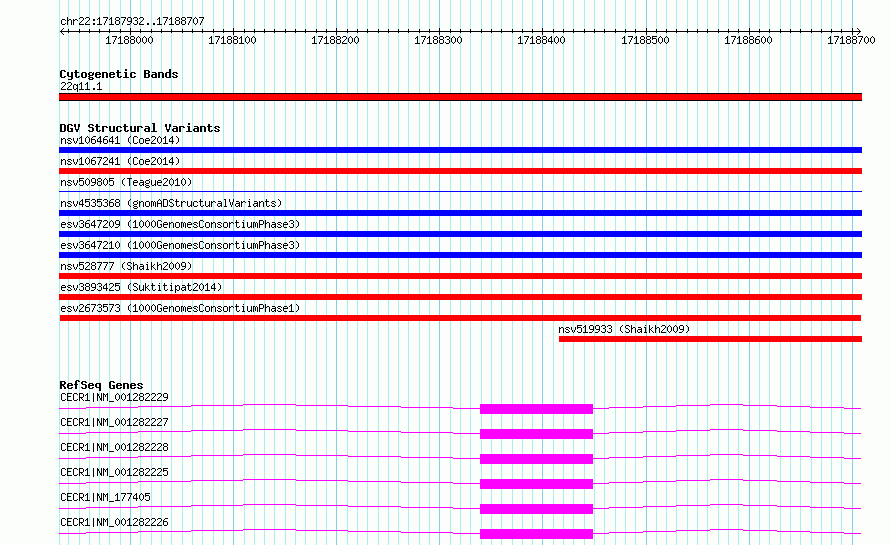Click the left arrow end of the ruler
This screenshot has width=890, height=545.
coord(62,31)
